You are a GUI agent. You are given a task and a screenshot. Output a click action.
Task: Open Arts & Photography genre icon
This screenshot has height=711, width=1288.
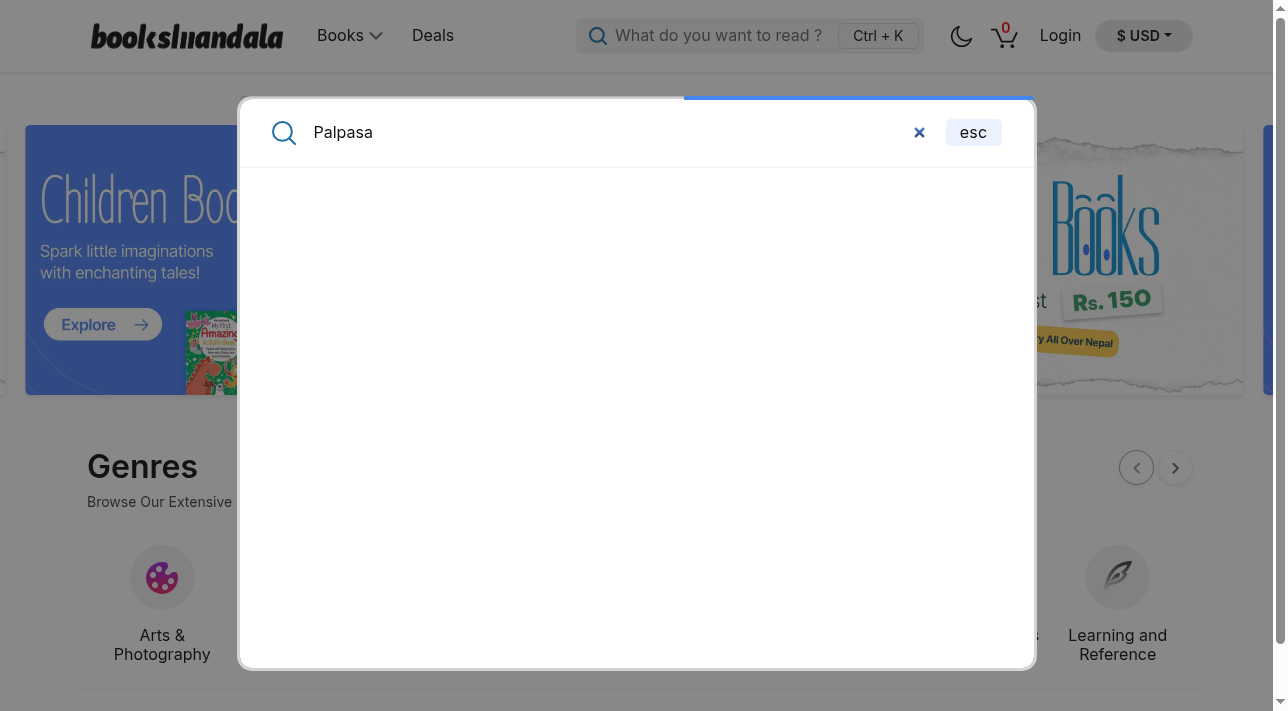(x=162, y=577)
